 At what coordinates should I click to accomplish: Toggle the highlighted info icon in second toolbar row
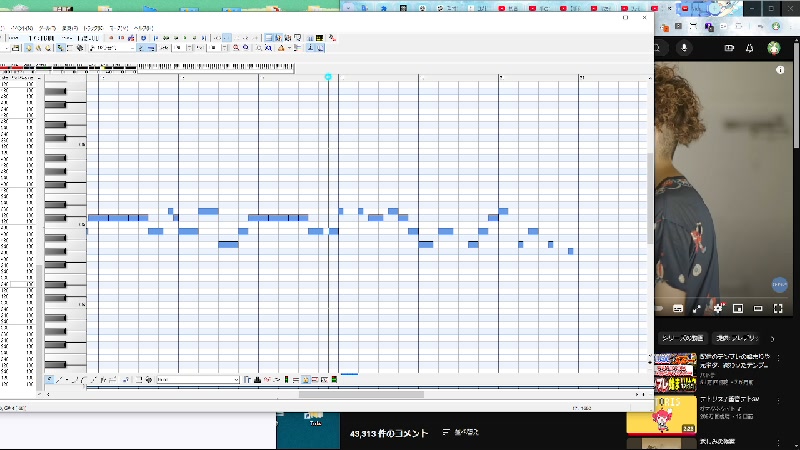click(x=311, y=48)
